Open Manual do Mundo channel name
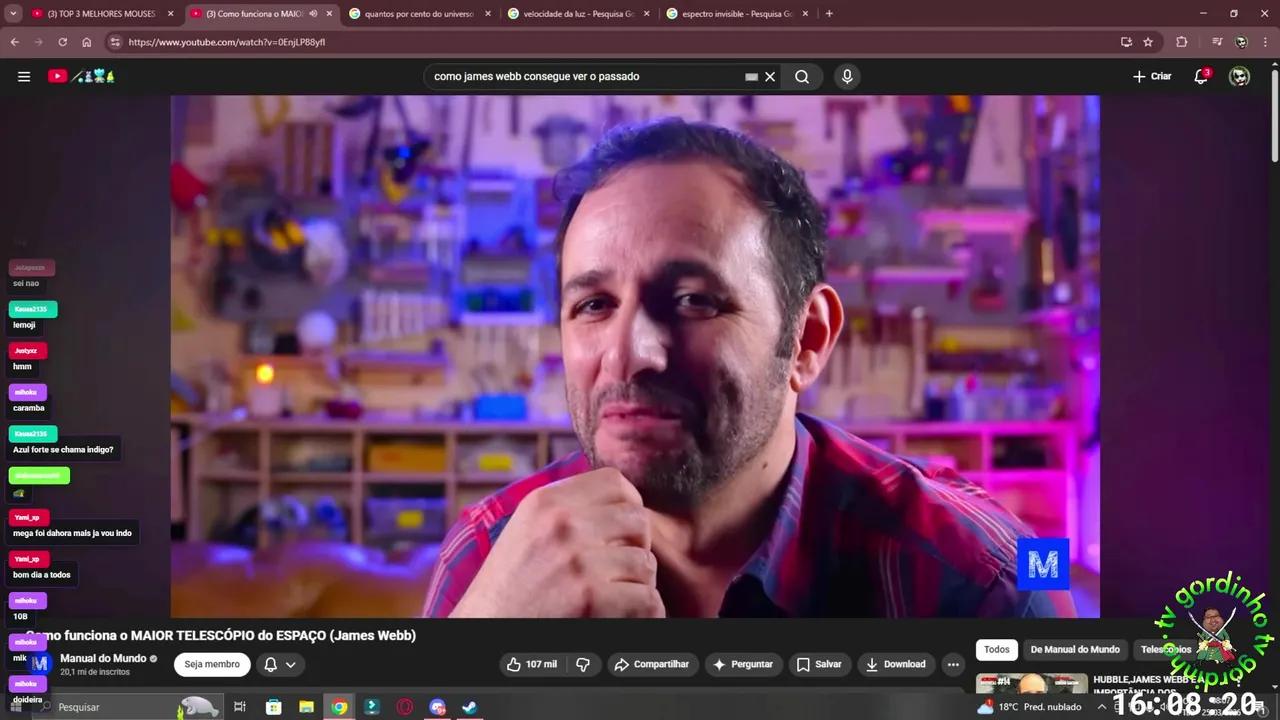The height and width of the screenshot is (720, 1280). pyautogui.click(x=104, y=658)
